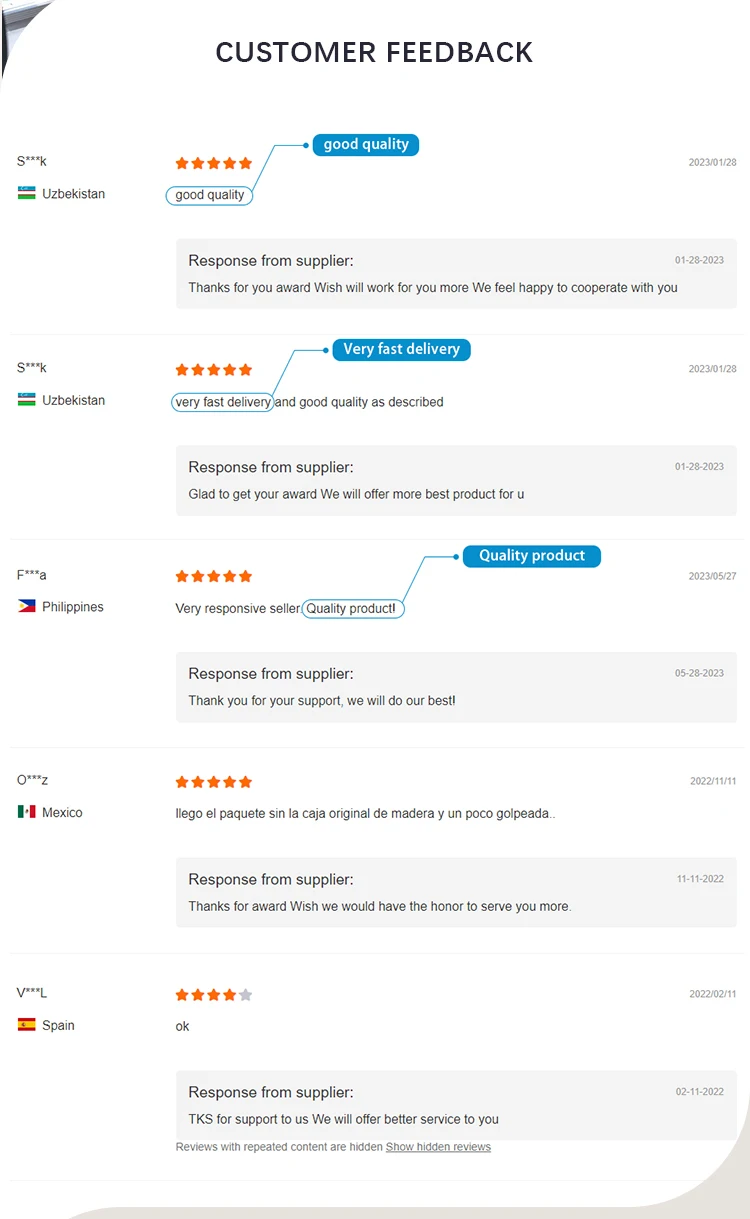Click the Uzbekistan flag on first review
The width and height of the screenshot is (750, 1219).
point(27,193)
